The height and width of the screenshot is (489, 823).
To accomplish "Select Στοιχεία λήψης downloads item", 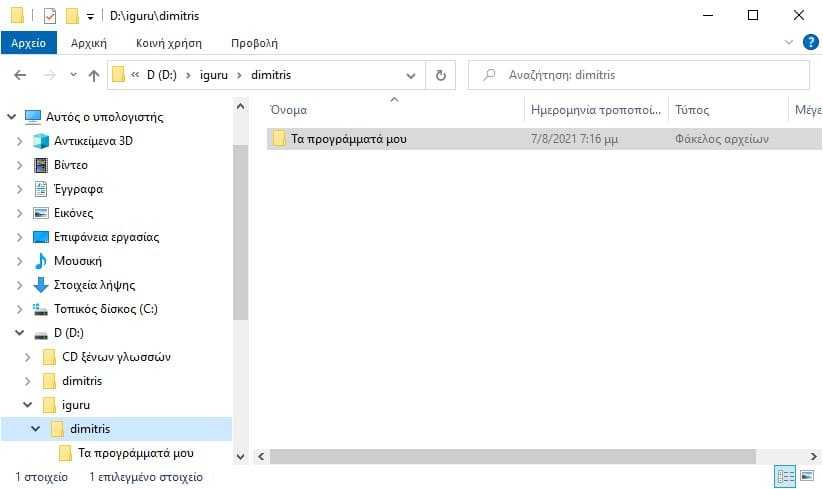I will [x=94, y=285].
